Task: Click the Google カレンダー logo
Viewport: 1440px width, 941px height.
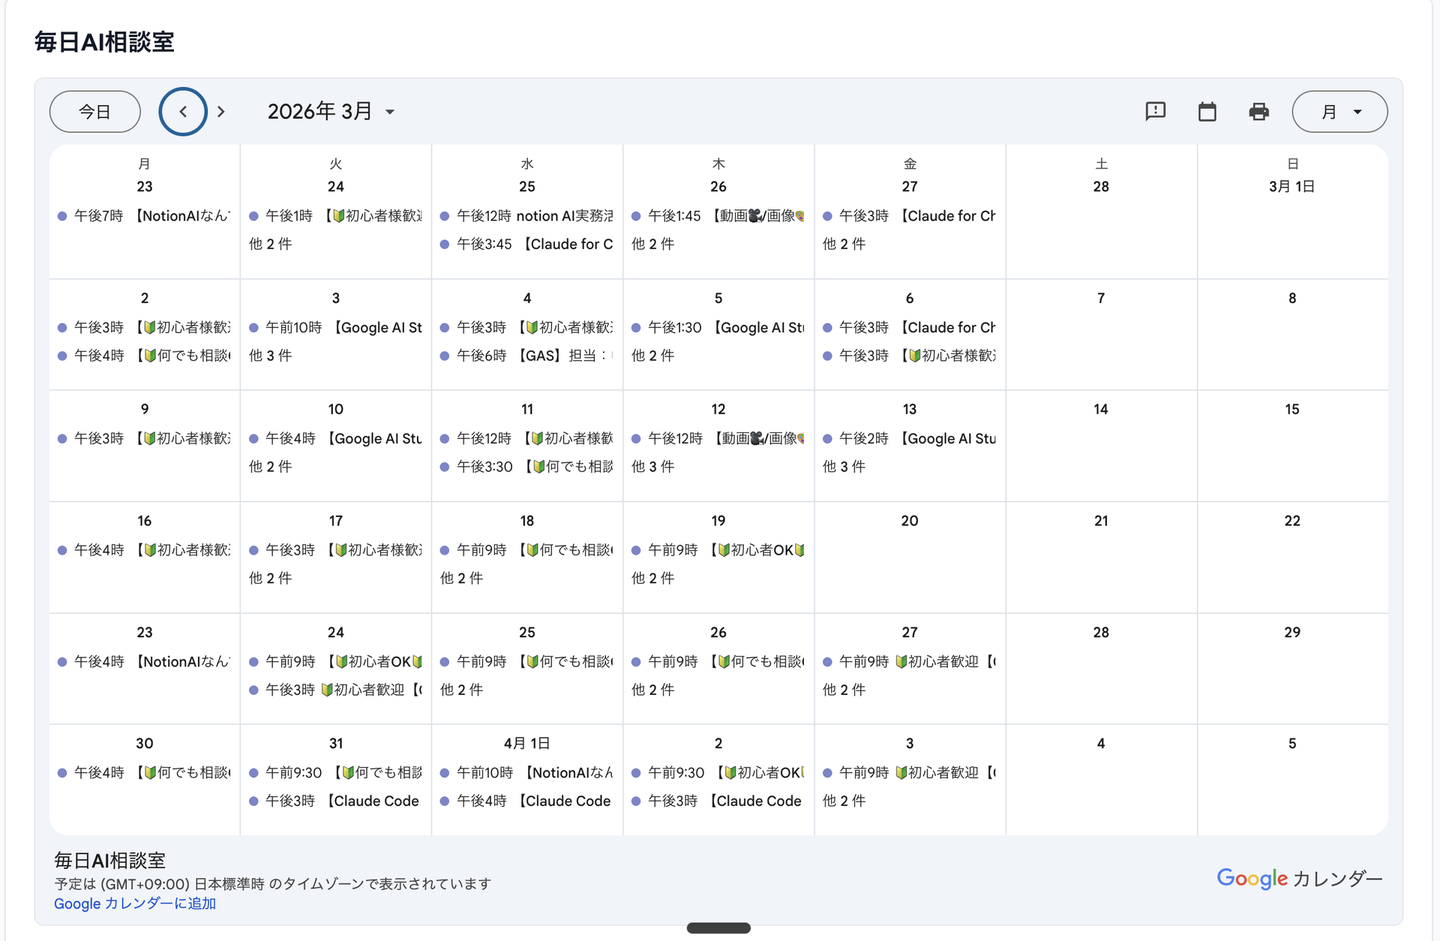Action: pos(1300,879)
